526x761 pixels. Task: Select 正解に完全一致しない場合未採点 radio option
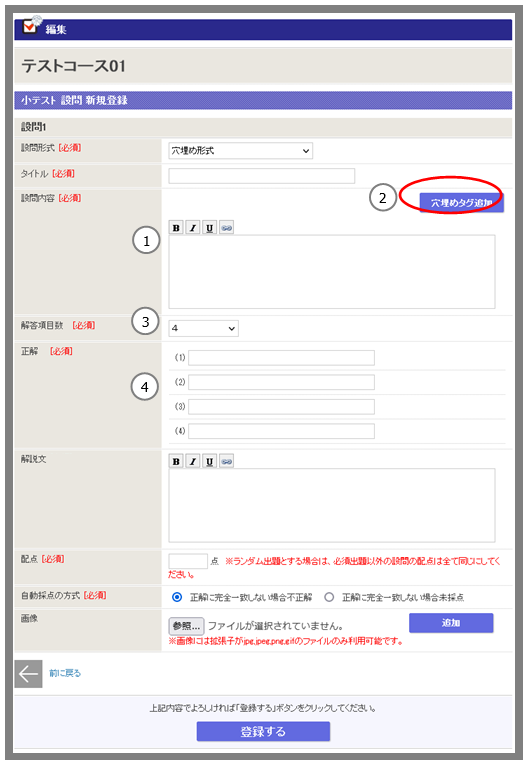[329, 597]
